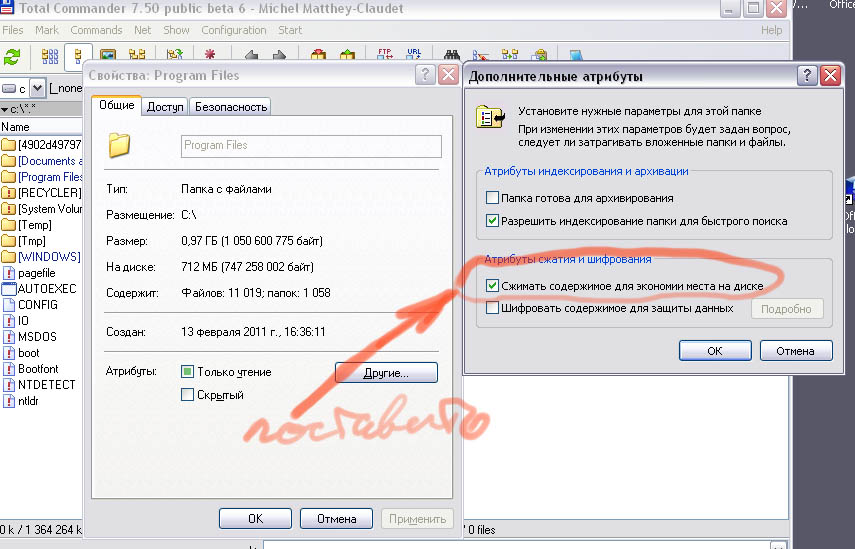This screenshot has width=855, height=549.
Task: Click the copy names toolbar icon
Action: click(x=539, y=55)
